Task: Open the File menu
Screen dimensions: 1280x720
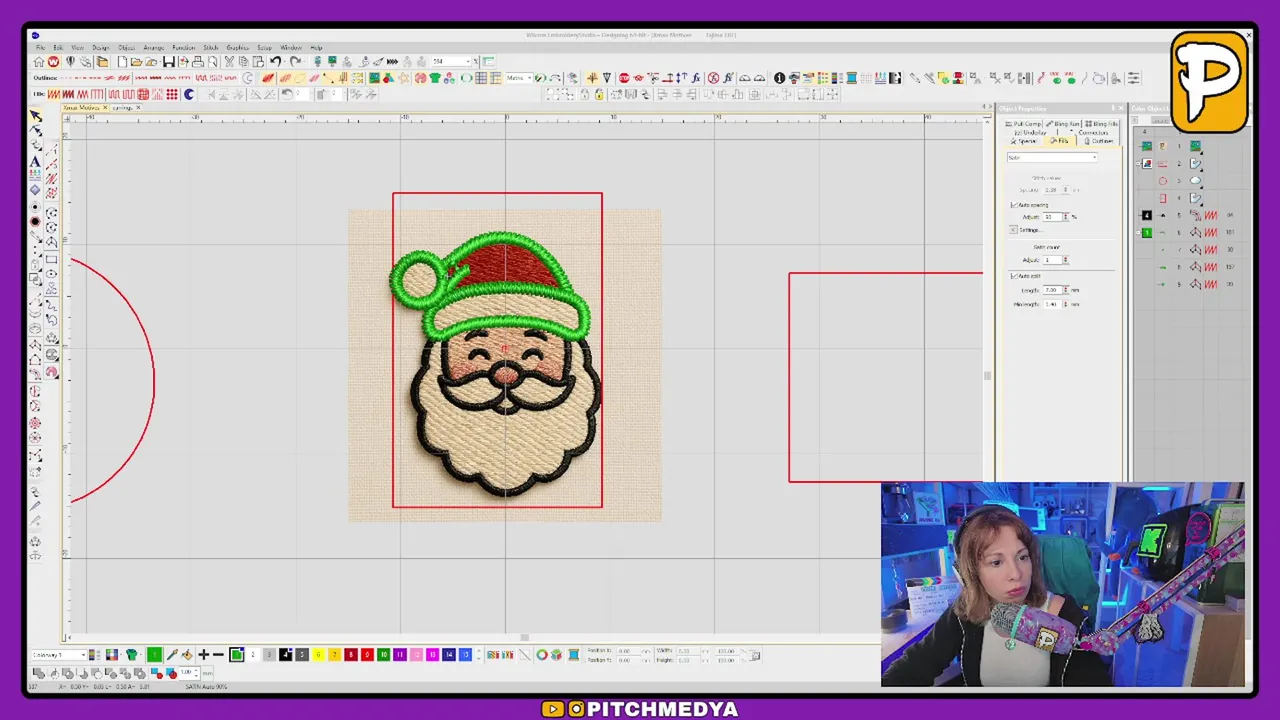Action: pos(40,47)
